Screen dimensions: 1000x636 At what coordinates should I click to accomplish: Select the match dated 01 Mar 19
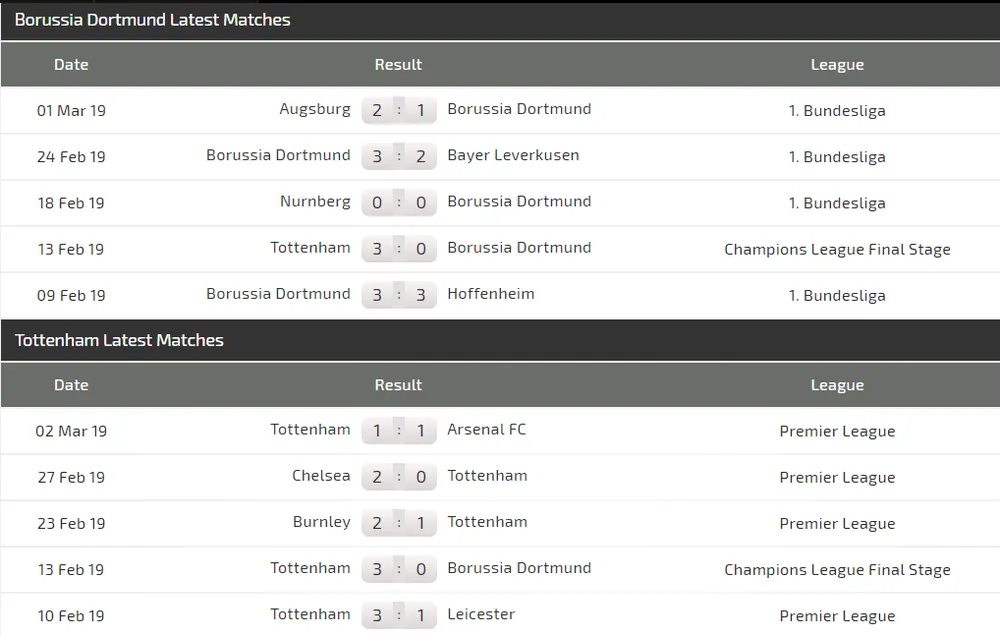coord(71,110)
